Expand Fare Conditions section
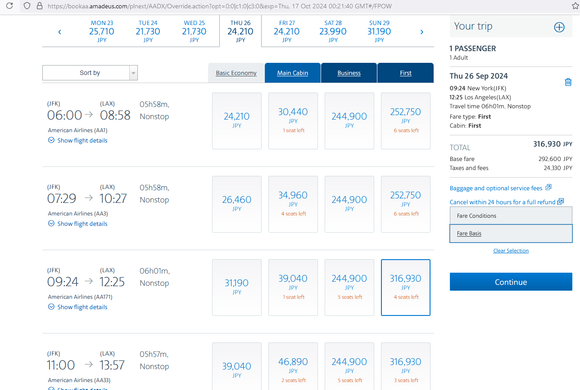This screenshot has height=390, width=580. (511, 215)
